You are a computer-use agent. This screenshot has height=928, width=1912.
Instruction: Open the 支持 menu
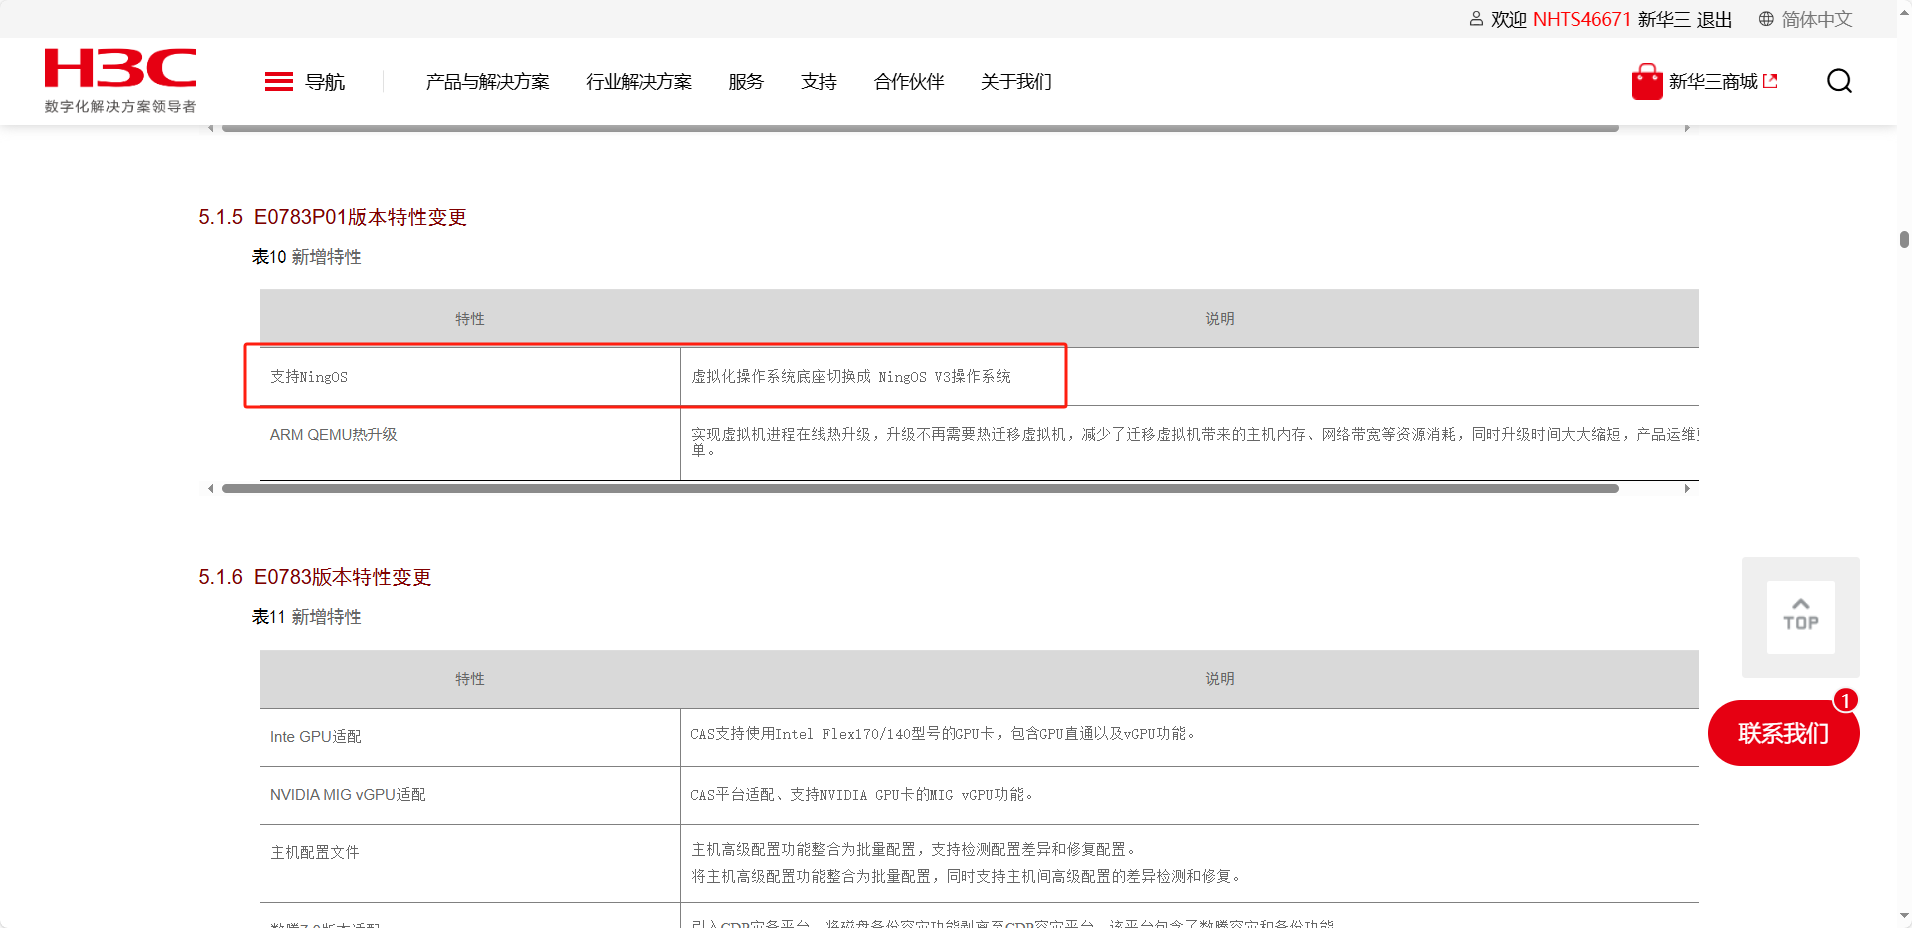(818, 82)
